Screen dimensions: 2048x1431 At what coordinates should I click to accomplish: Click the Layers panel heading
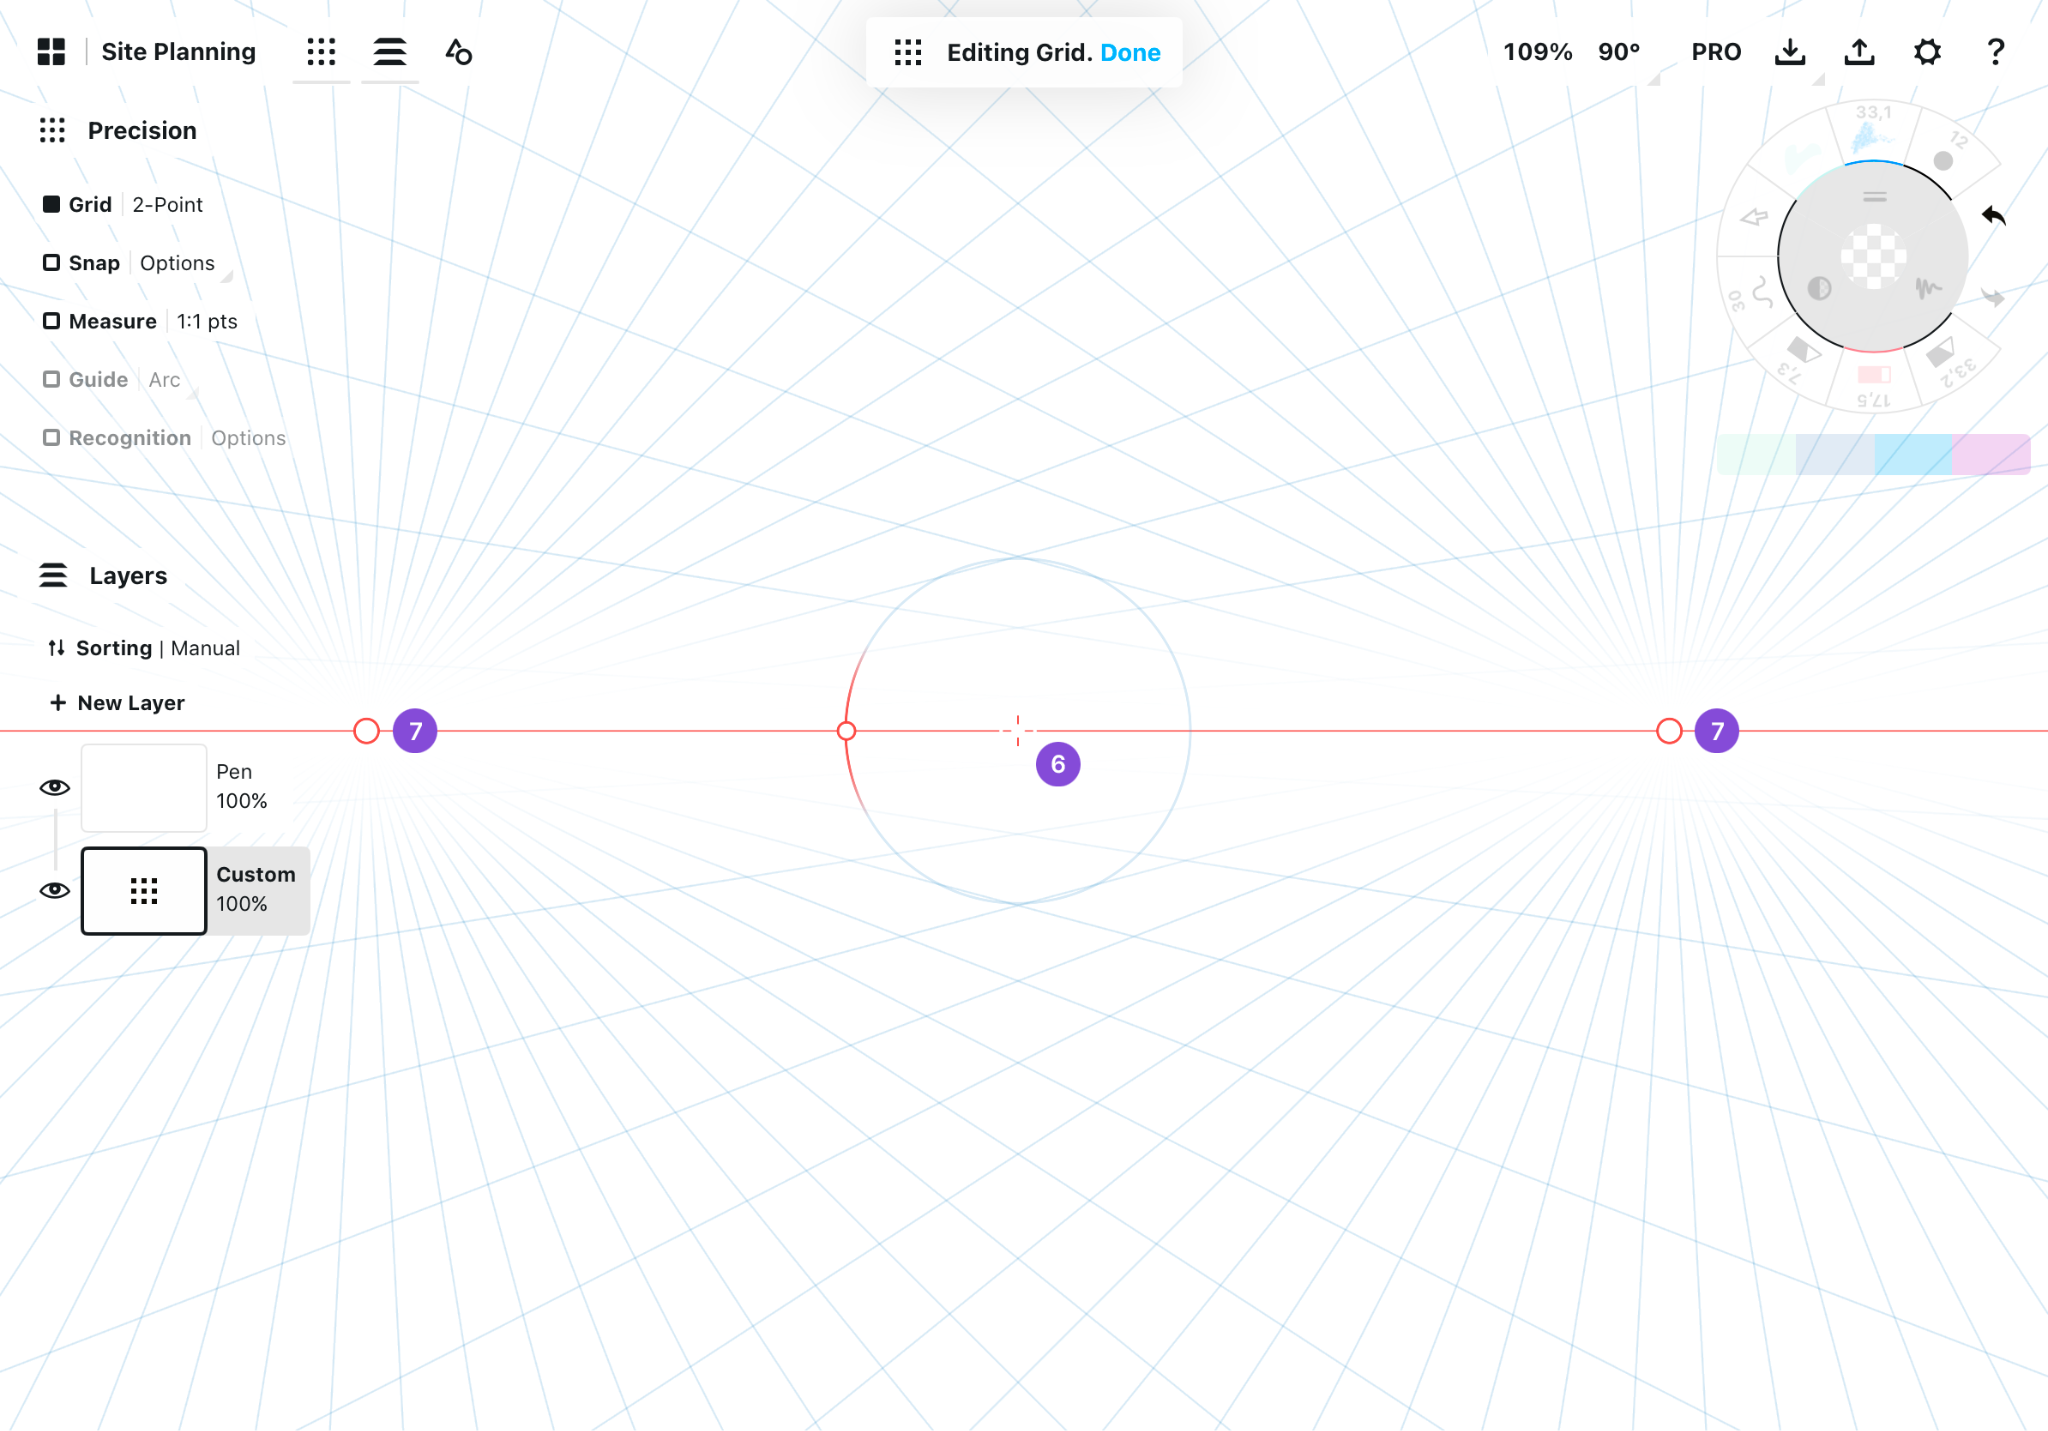[x=128, y=576]
